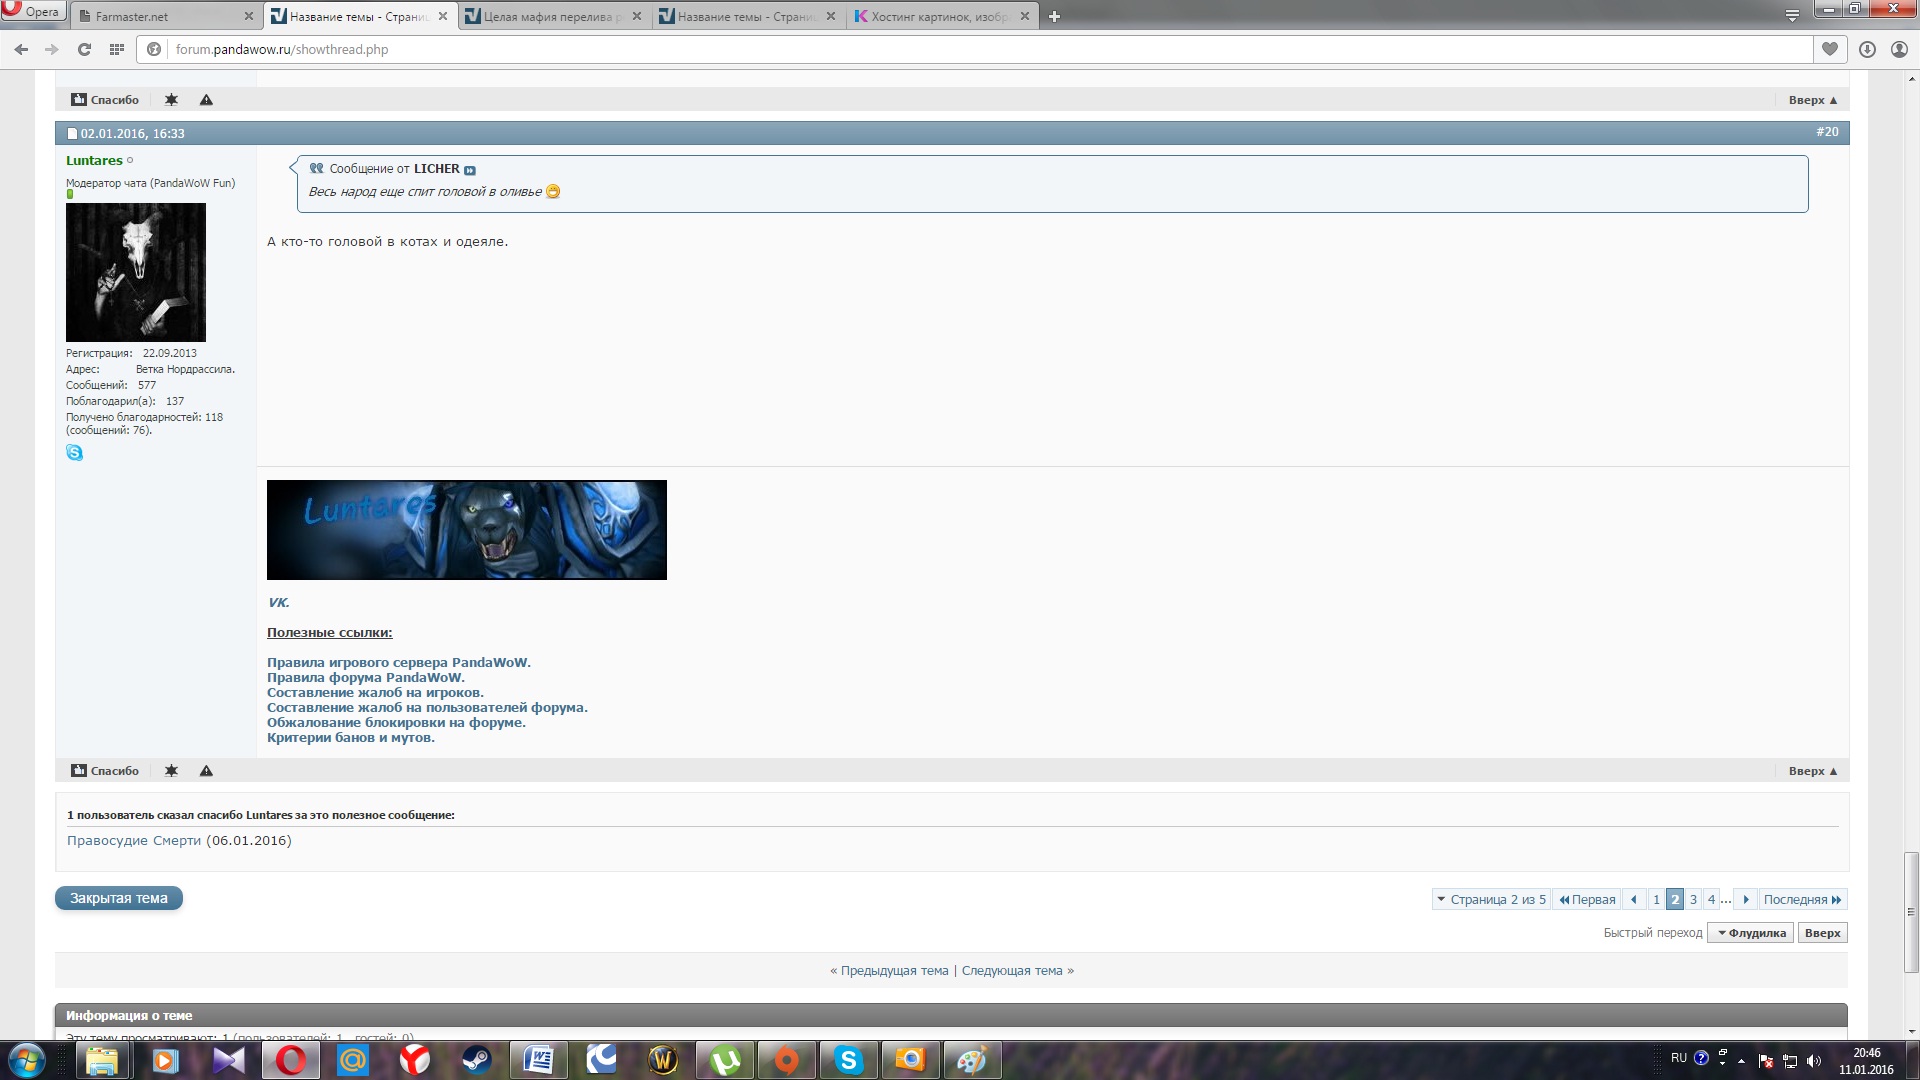This screenshot has height=1080, width=1920.
Task: Click the report post warning triangle icon
Action: coord(206,771)
